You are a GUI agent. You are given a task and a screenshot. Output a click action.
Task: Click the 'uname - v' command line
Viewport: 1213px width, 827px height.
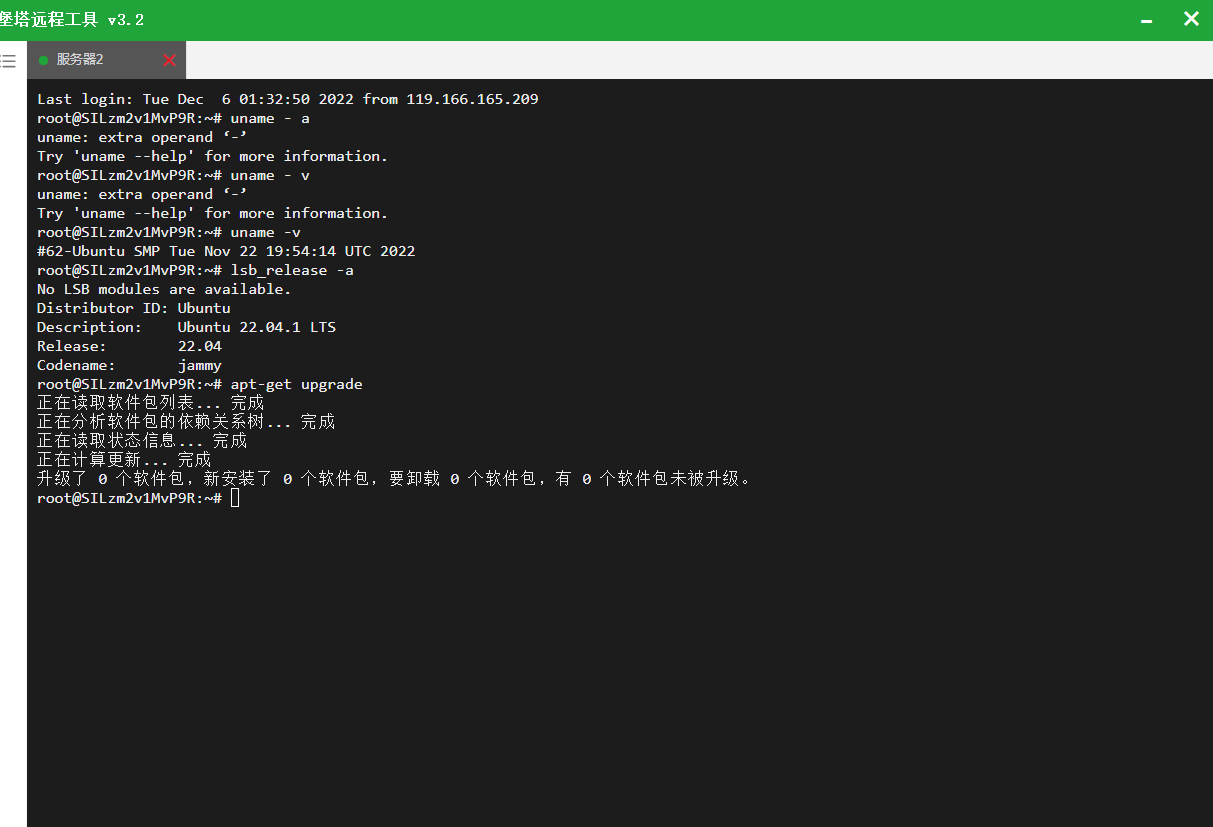click(x=173, y=175)
